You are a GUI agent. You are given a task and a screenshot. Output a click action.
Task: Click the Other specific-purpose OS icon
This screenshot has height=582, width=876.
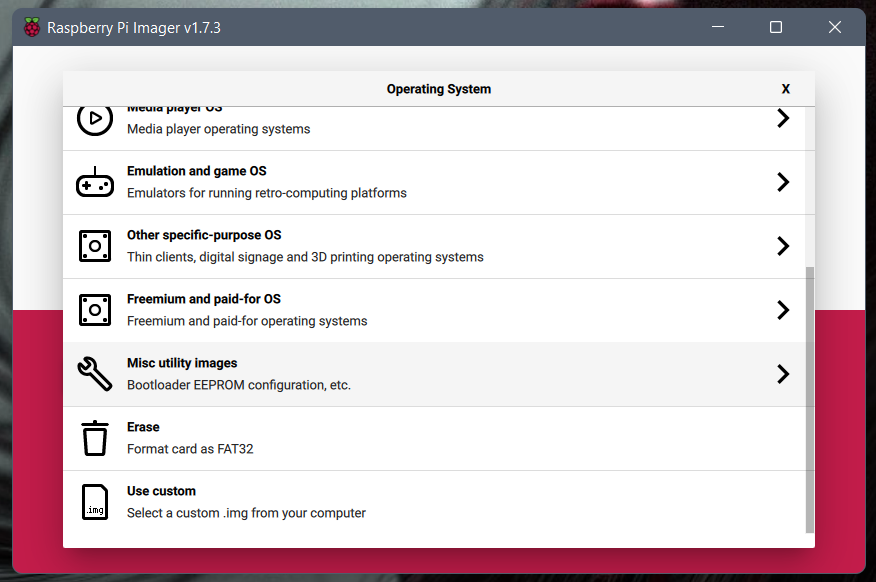[95, 246]
